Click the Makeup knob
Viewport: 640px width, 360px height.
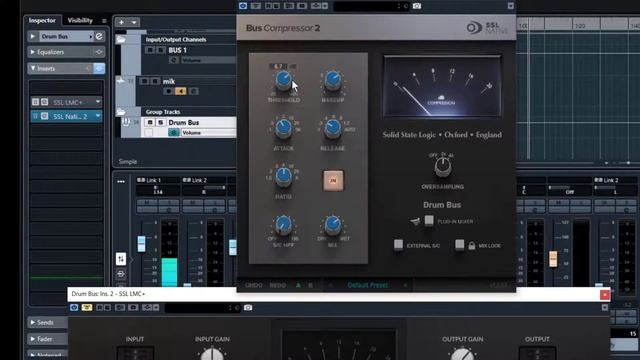333,80
